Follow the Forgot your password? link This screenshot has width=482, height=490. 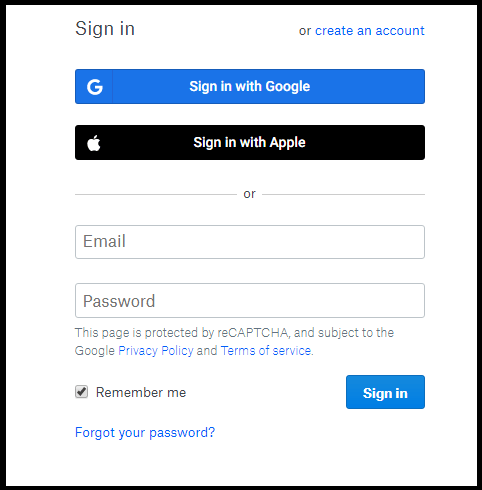click(x=145, y=433)
